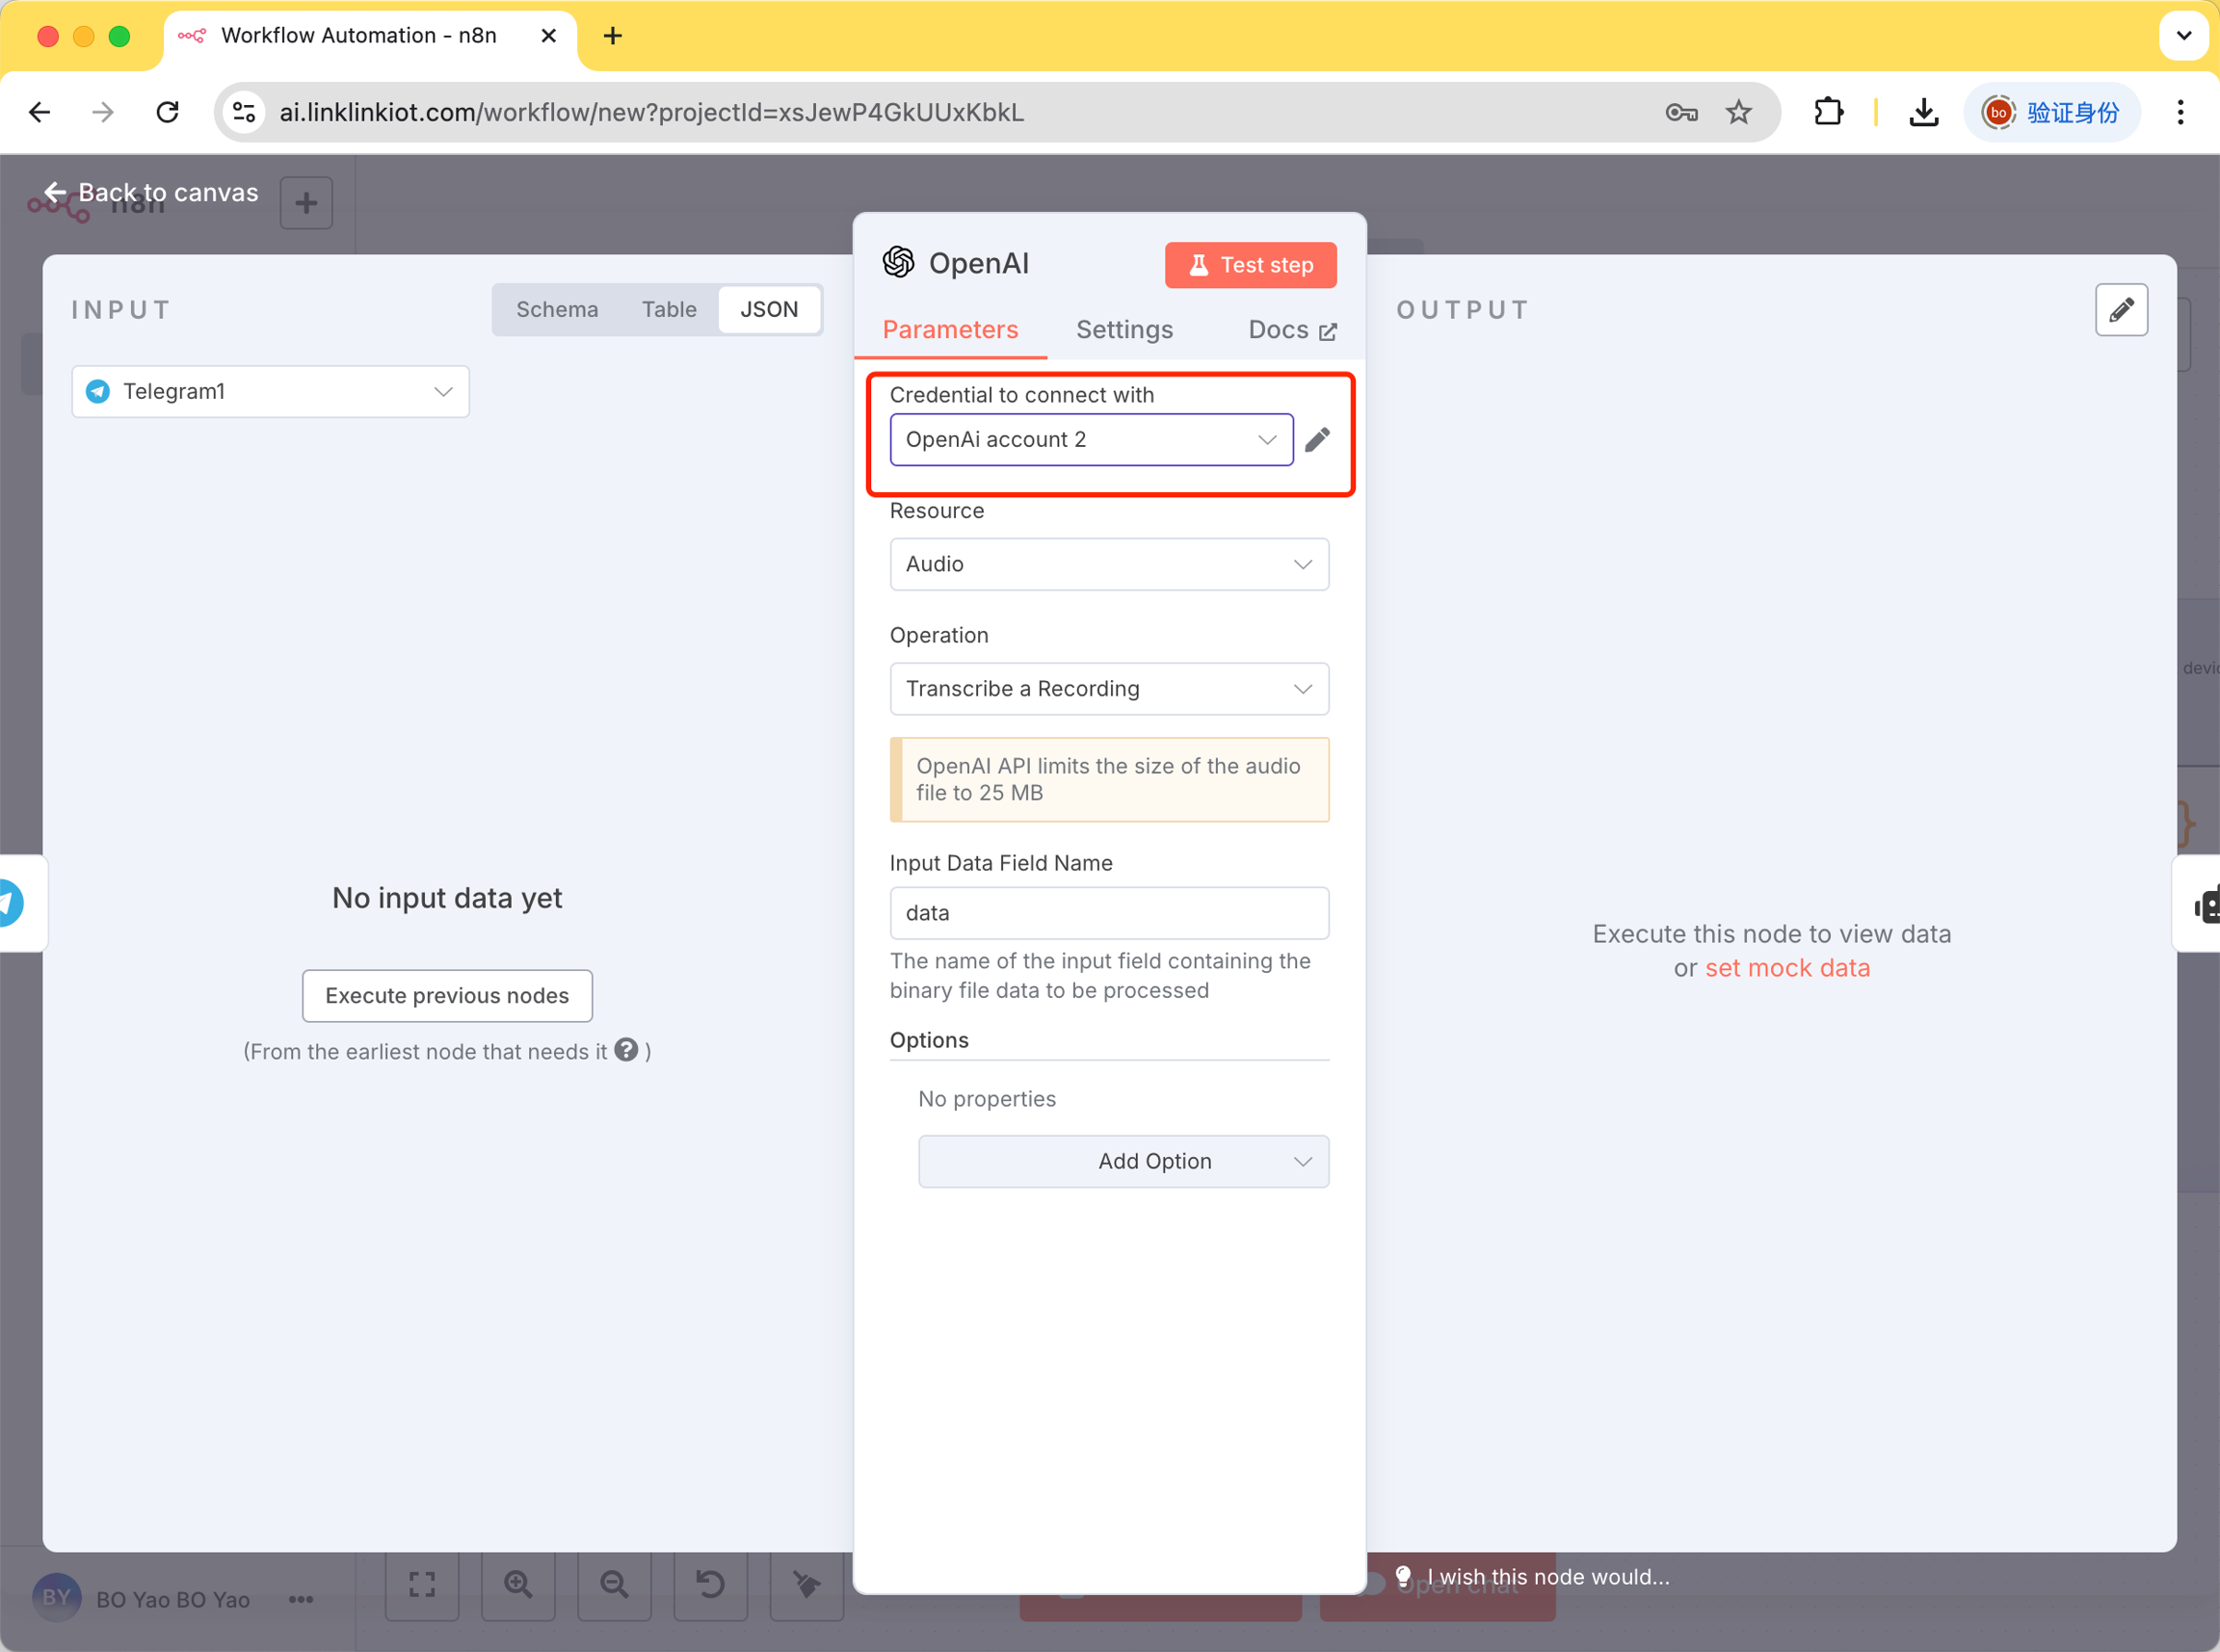The height and width of the screenshot is (1652, 2220).
Task: Click the help question mark icon
Action: (x=626, y=1050)
